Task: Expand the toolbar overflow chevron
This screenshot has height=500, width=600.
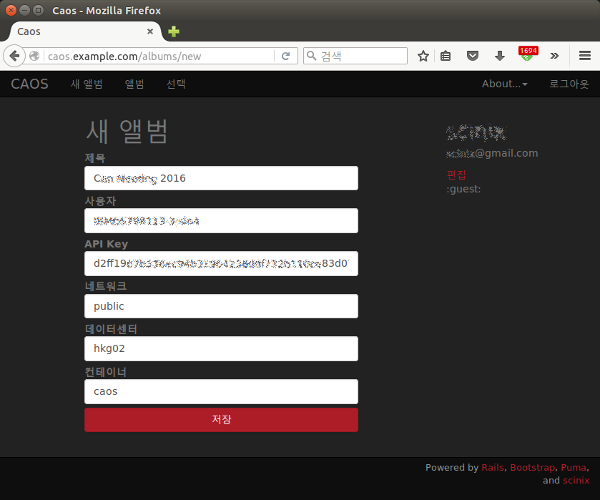Action: click(x=554, y=56)
